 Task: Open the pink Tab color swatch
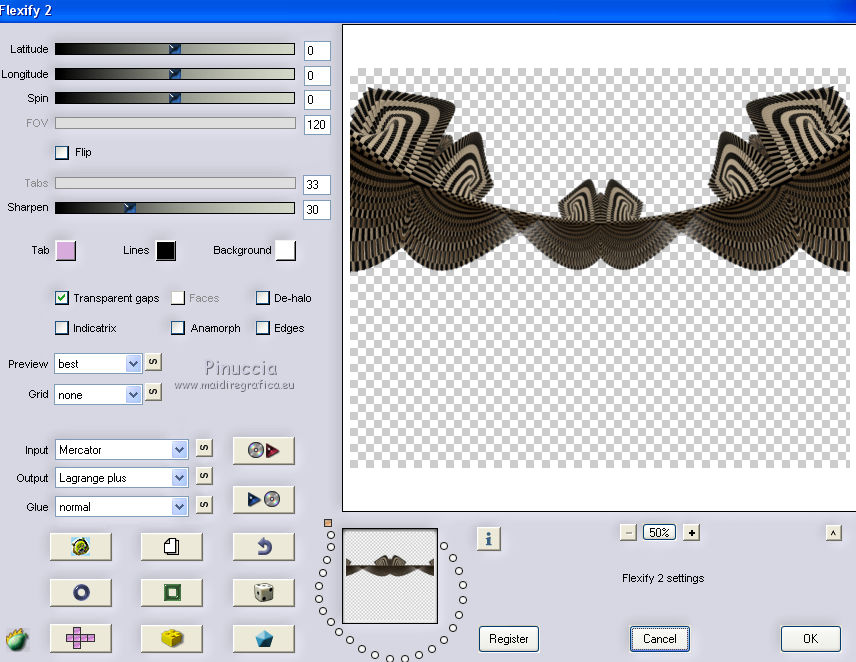pos(66,251)
